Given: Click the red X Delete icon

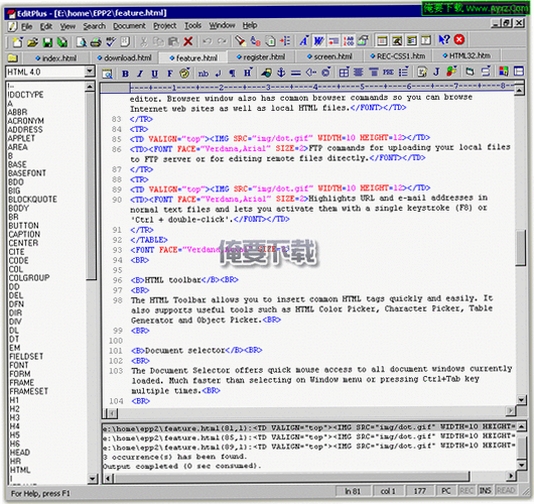Looking at the screenshot, I should click(x=188, y=42).
